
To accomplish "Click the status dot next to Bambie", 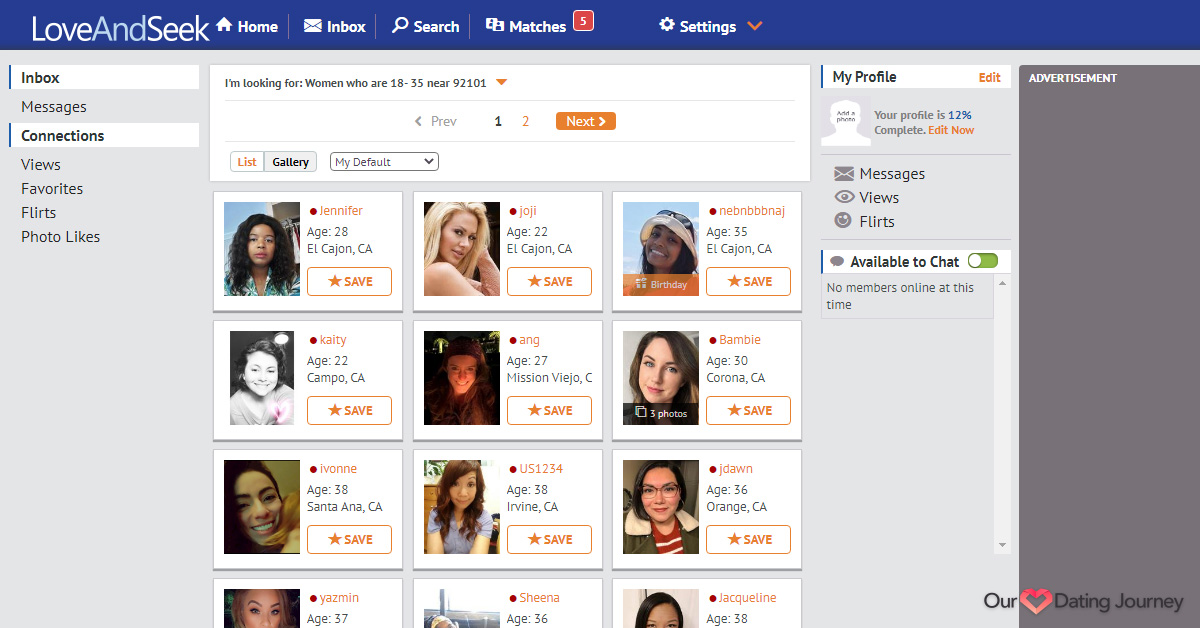I will pyautogui.click(x=712, y=341).
